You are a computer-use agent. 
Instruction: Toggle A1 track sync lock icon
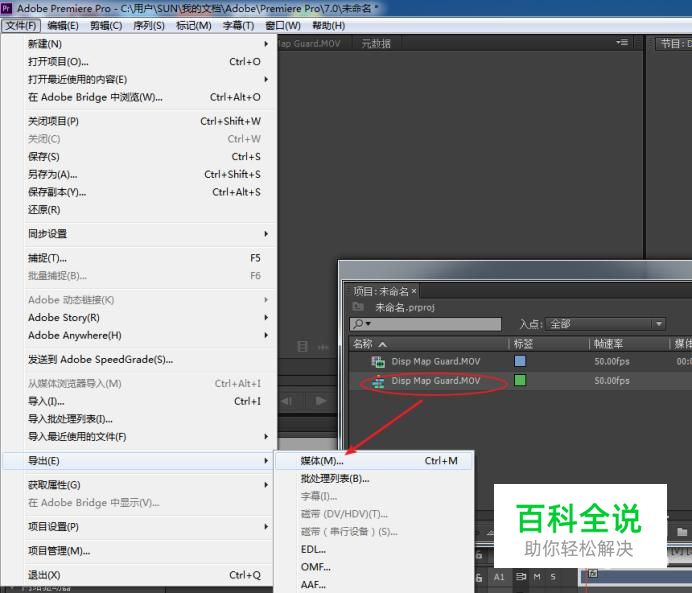click(x=521, y=577)
